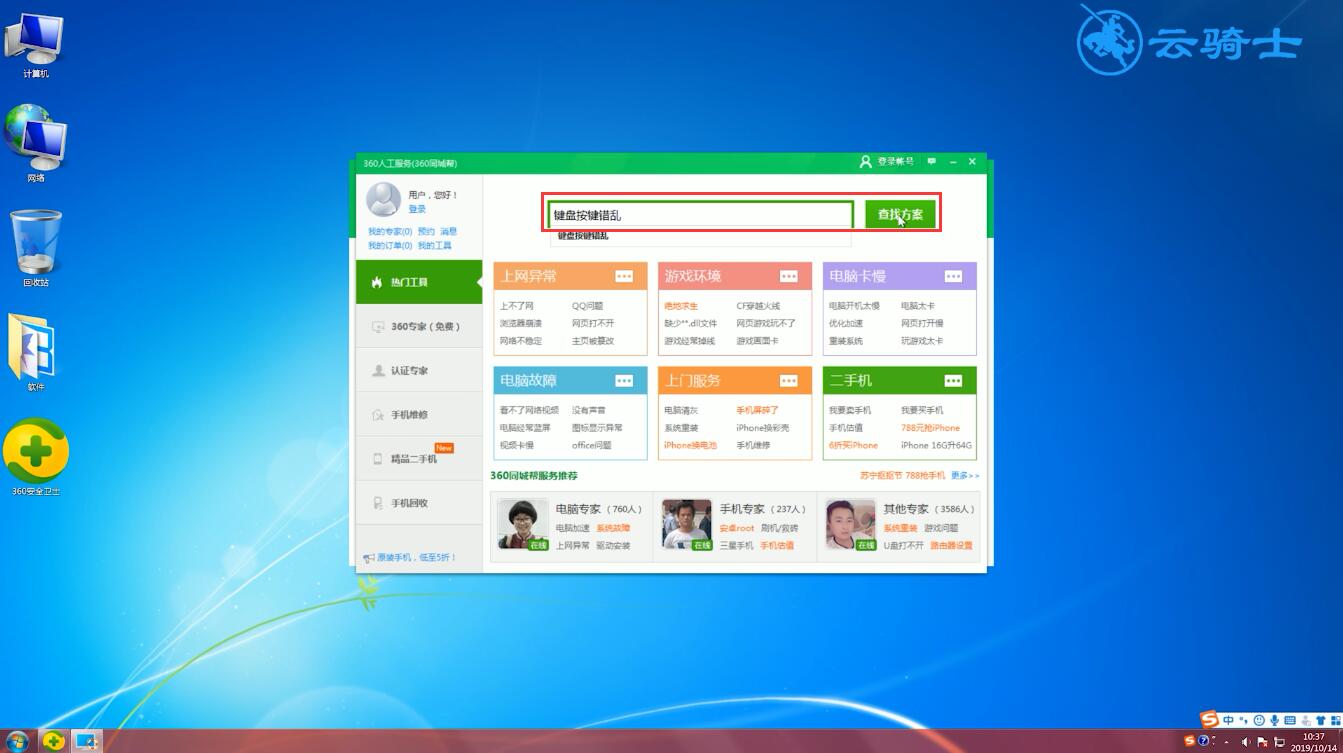
Task: Open the 手机维修 sidebar tab
Action: 419,414
